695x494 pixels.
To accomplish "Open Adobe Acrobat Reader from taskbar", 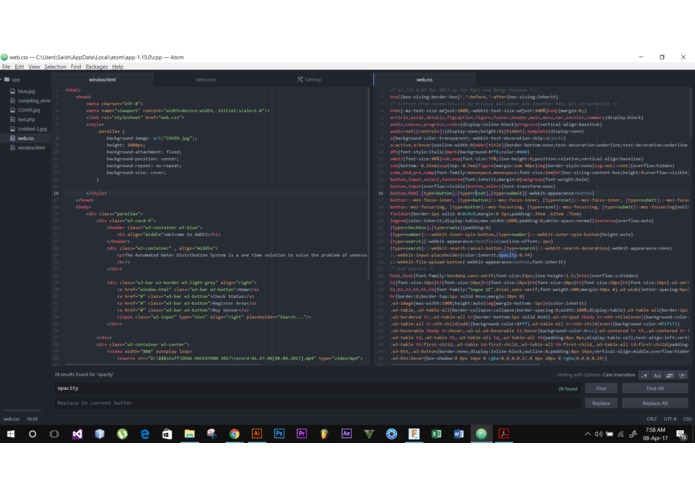I will point(504,434).
